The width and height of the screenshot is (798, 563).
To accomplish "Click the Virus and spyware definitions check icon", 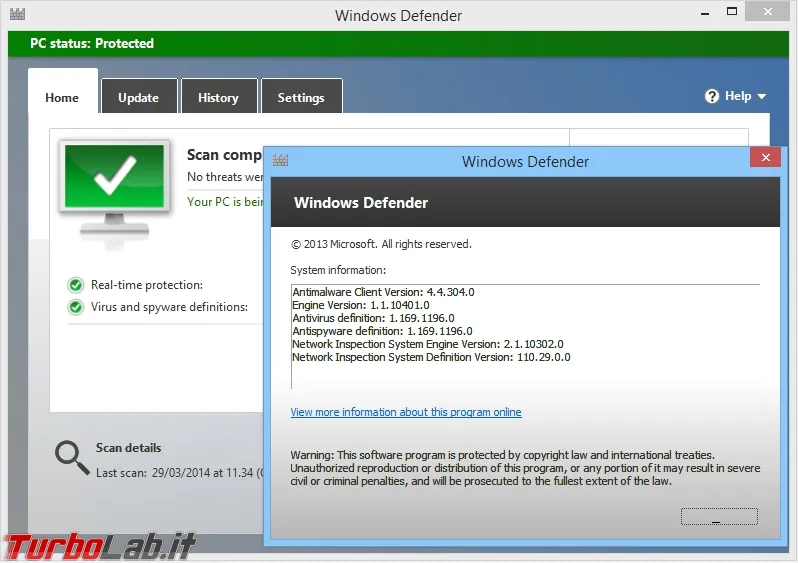I will (x=76, y=307).
